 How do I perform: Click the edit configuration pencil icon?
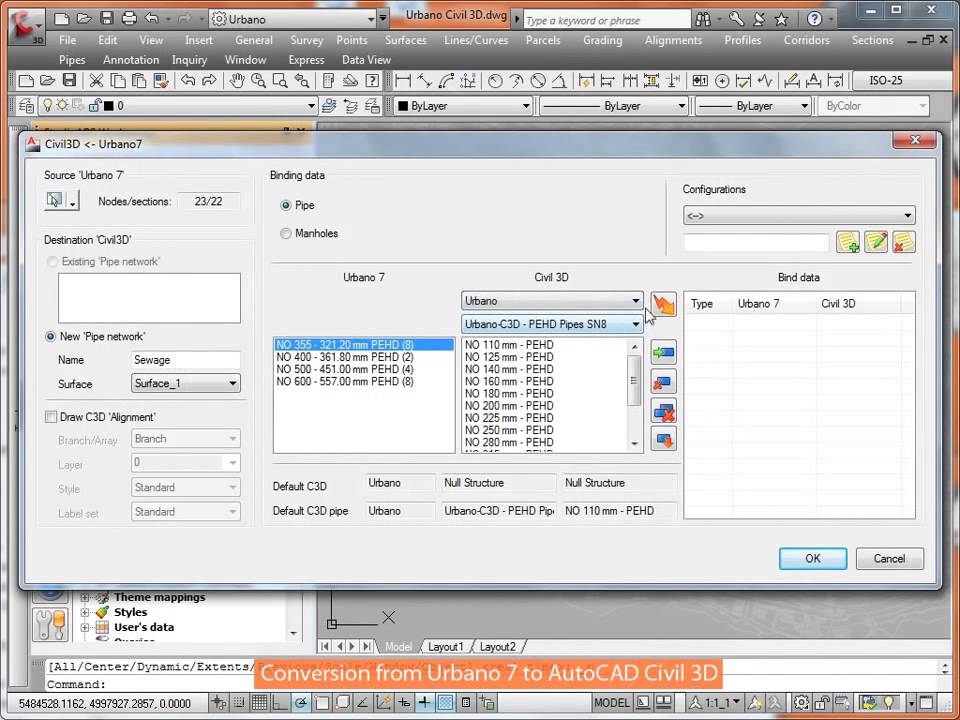click(876, 242)
